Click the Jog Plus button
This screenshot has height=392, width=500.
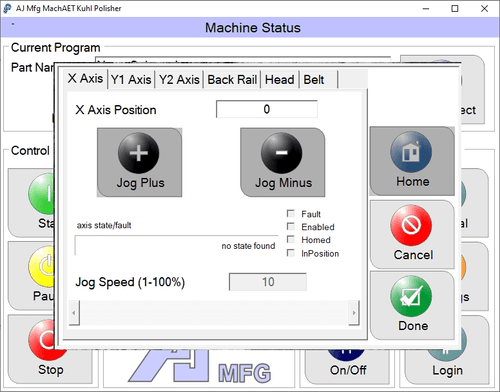pyautogui.click(x=139, y=162)
